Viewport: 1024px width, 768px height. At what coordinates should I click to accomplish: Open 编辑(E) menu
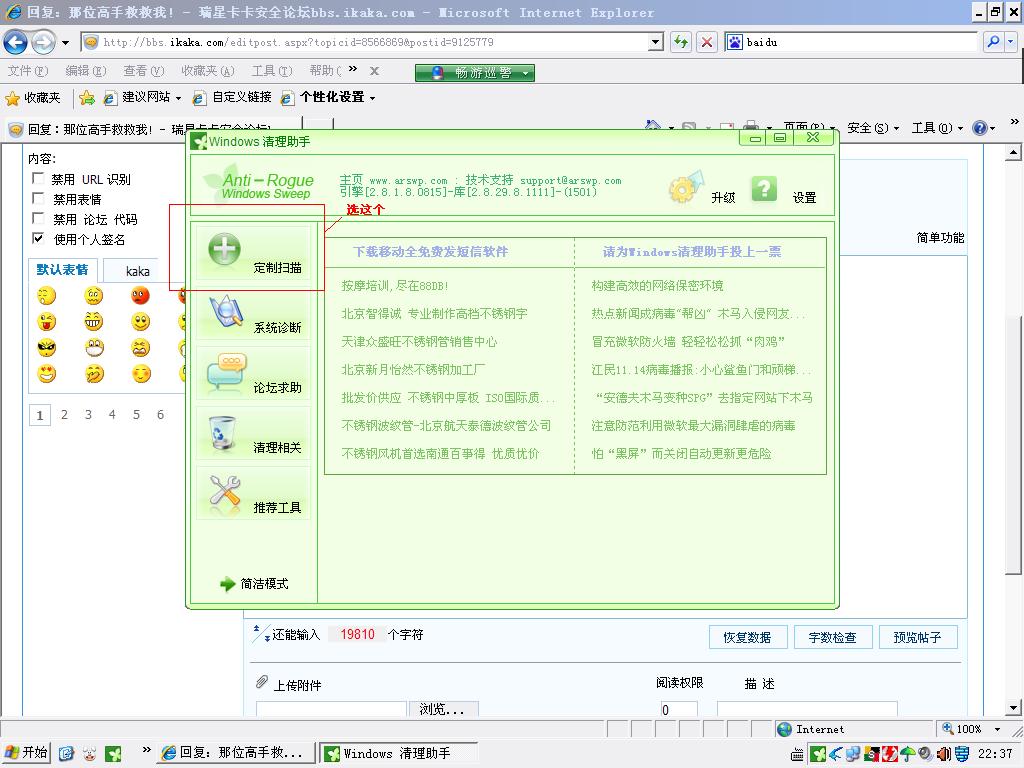click(86, 71)
